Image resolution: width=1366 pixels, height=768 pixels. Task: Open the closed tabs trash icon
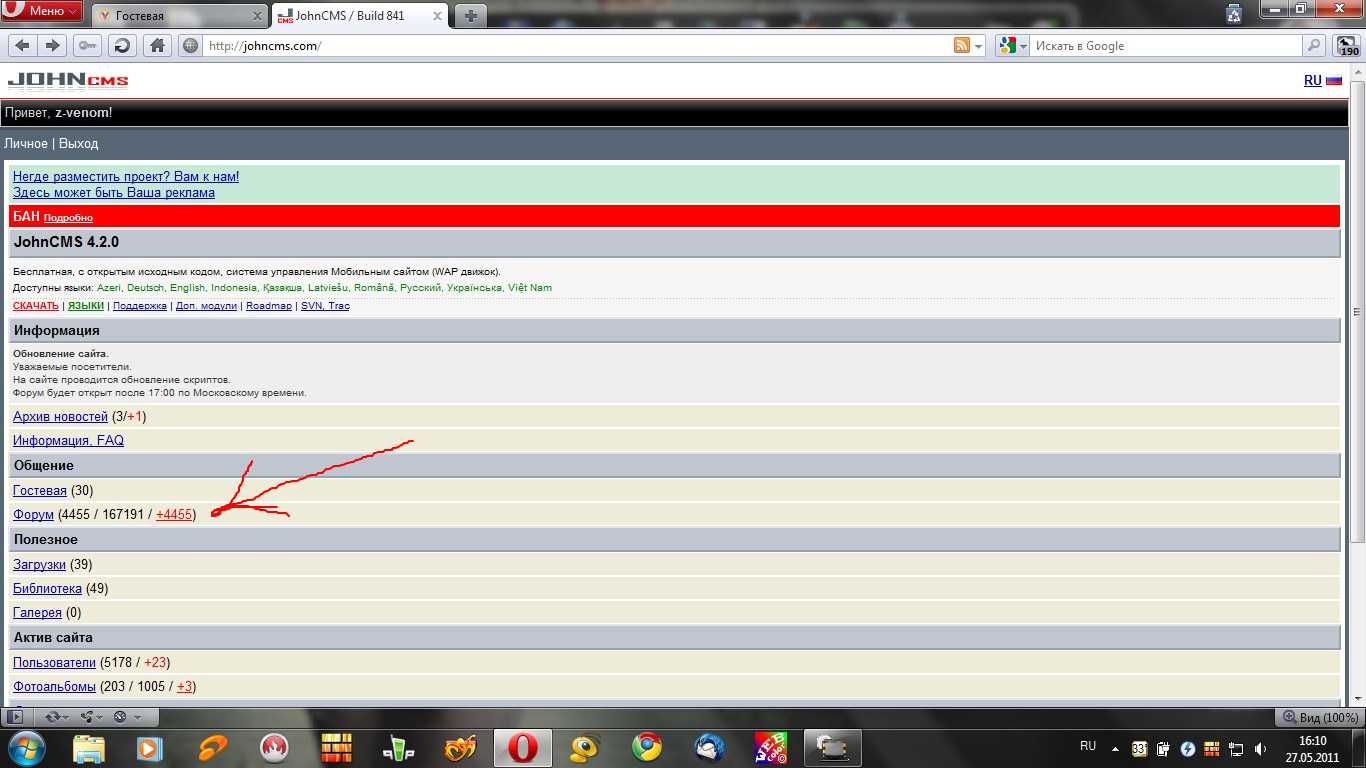click(x=1235, y=12)
